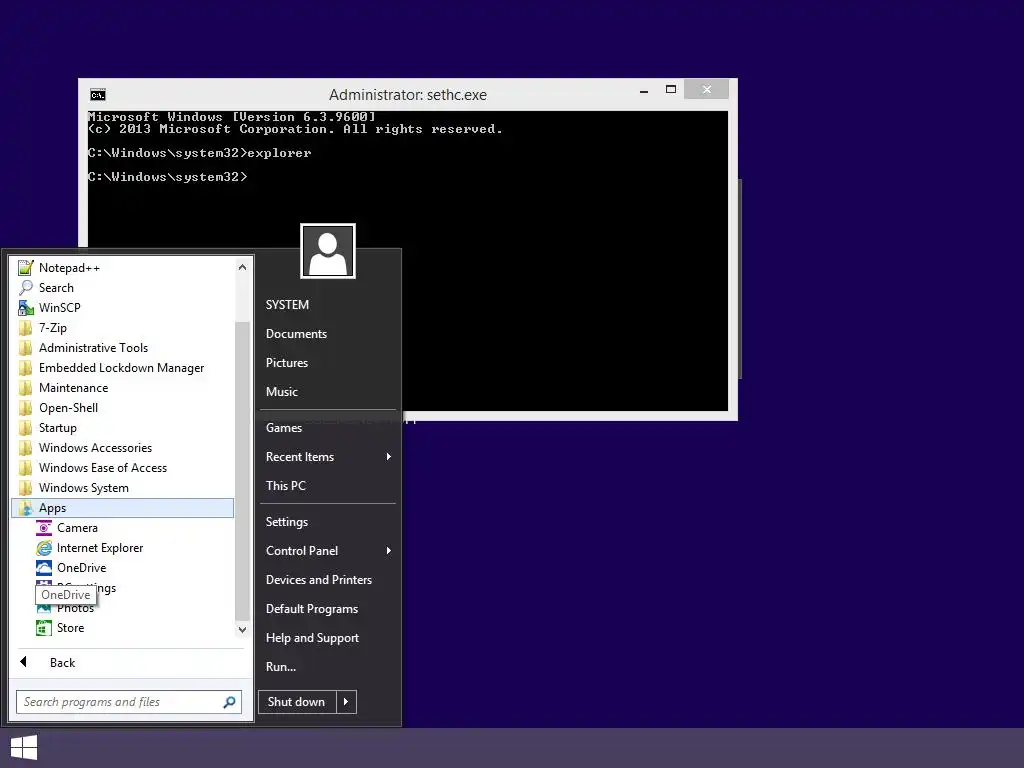Open the Embedded Lockdown Manager folder
1024x768 pixels.
click(123, 368)
